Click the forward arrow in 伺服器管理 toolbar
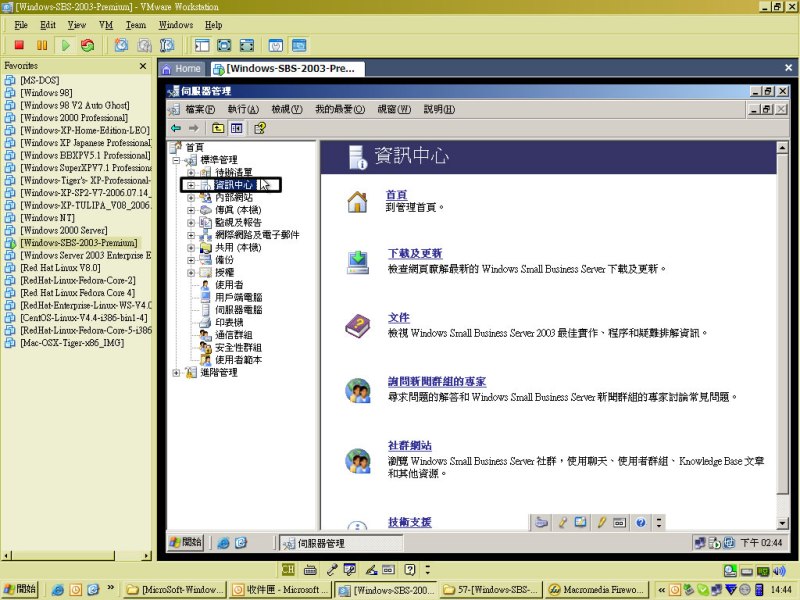This screenshot has height=600, width=800. pyautogui.click(x=194, y=128)
